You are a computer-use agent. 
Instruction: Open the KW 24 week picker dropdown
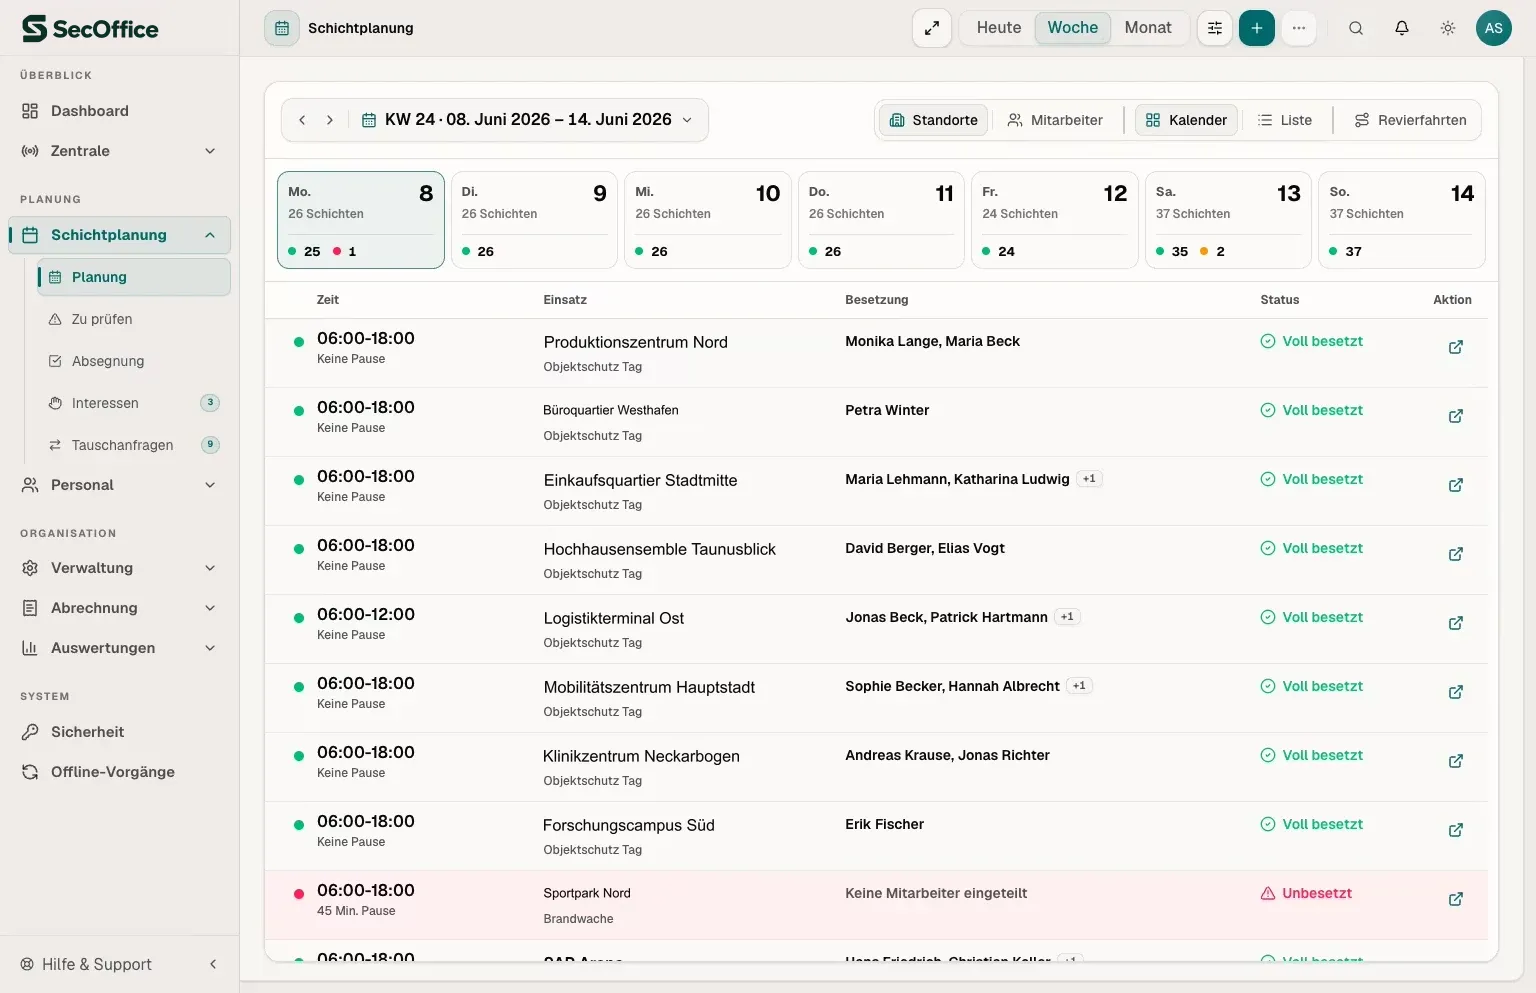(x=526, y=120)
